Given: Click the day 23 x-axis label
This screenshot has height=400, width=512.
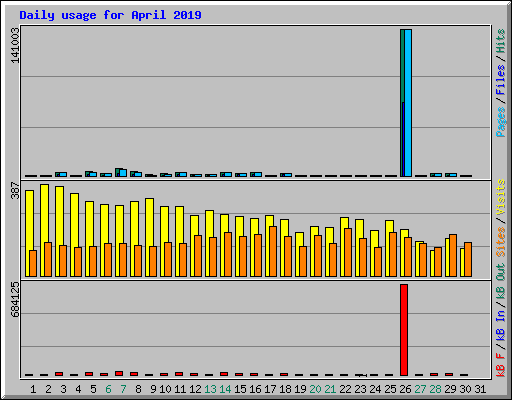Looking at the screenshot, I should [360, 389].
